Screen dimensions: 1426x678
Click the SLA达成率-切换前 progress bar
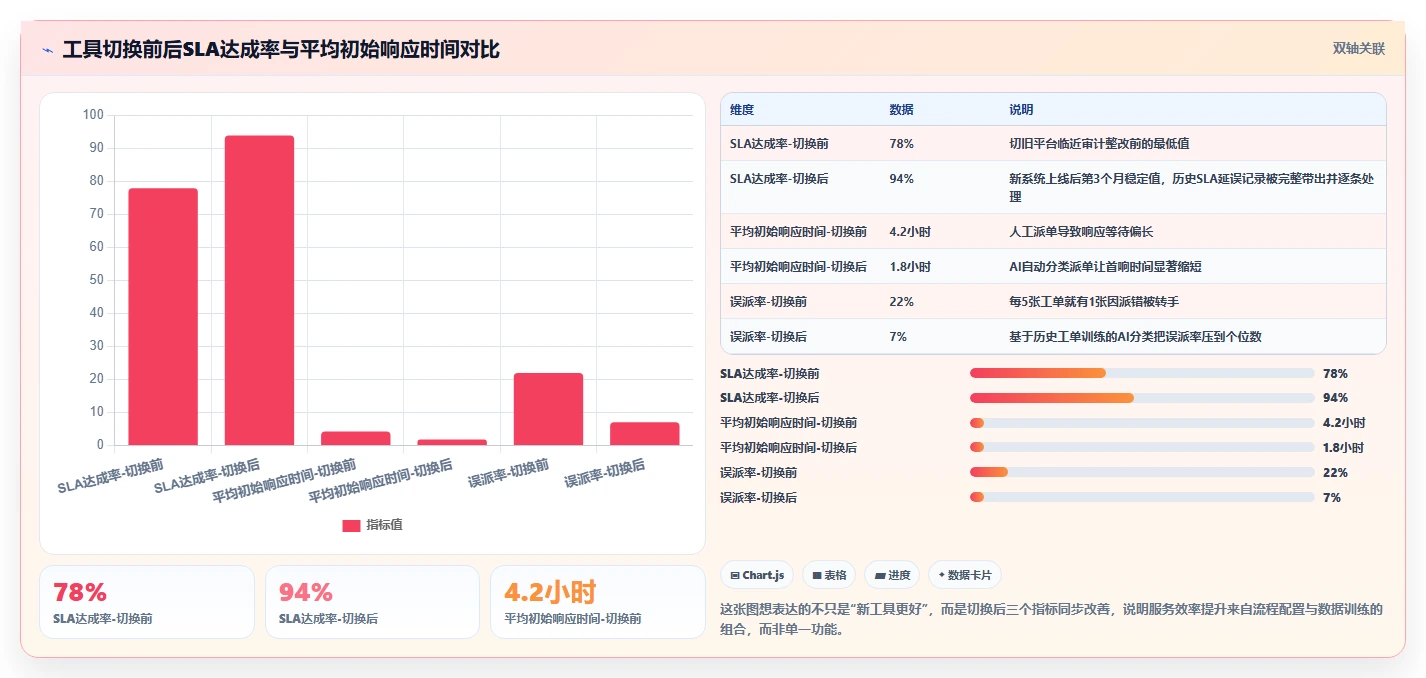1142,373
